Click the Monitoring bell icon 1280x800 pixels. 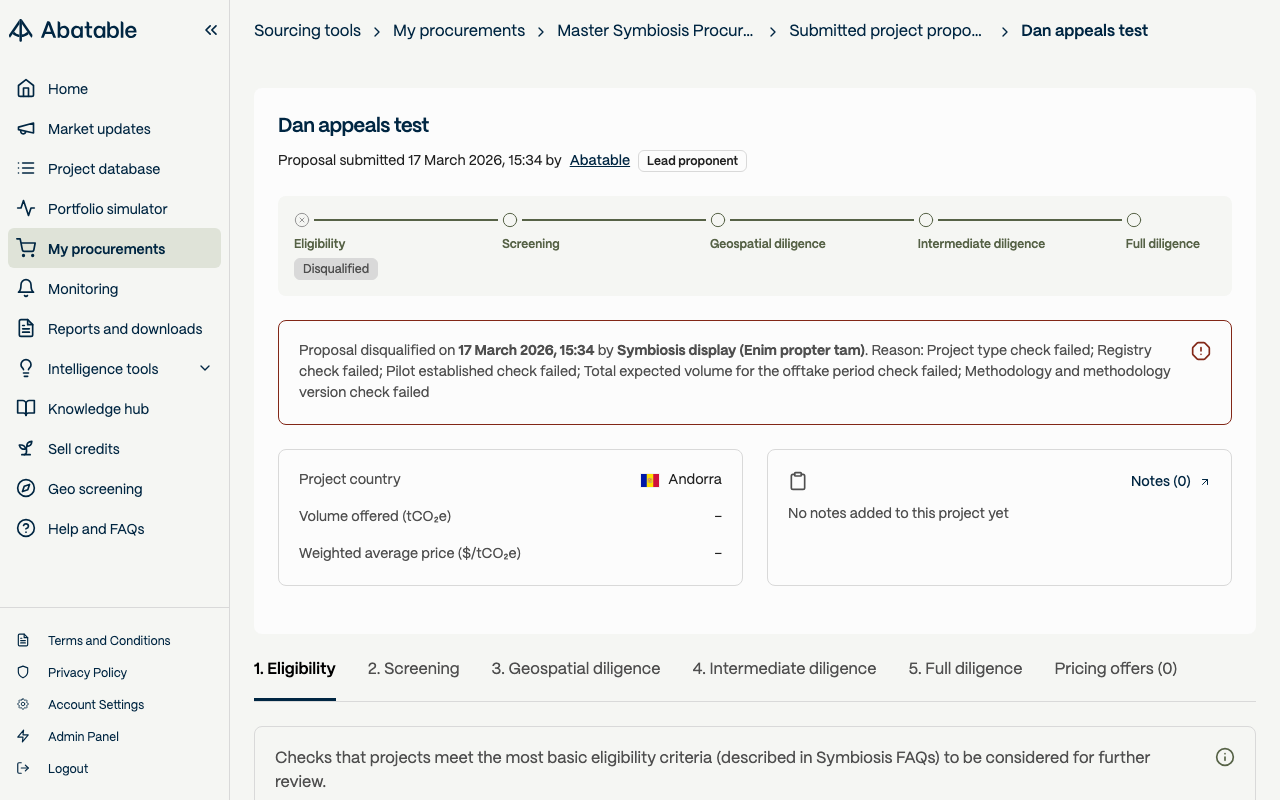point(27,289)
